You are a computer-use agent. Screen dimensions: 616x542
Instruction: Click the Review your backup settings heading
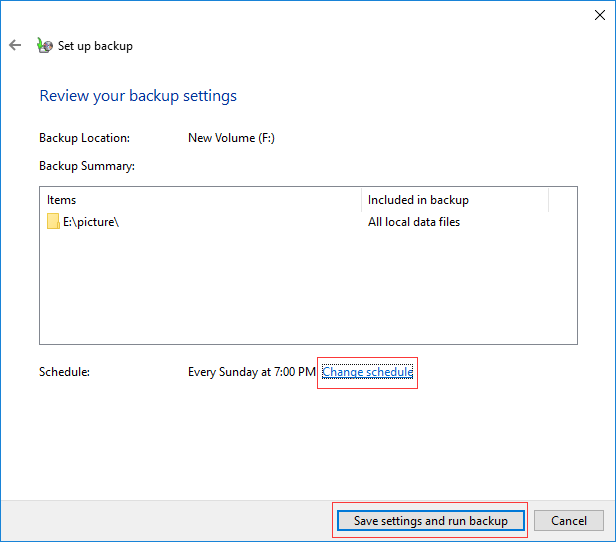pyautogui.click(x=138, y=96)
